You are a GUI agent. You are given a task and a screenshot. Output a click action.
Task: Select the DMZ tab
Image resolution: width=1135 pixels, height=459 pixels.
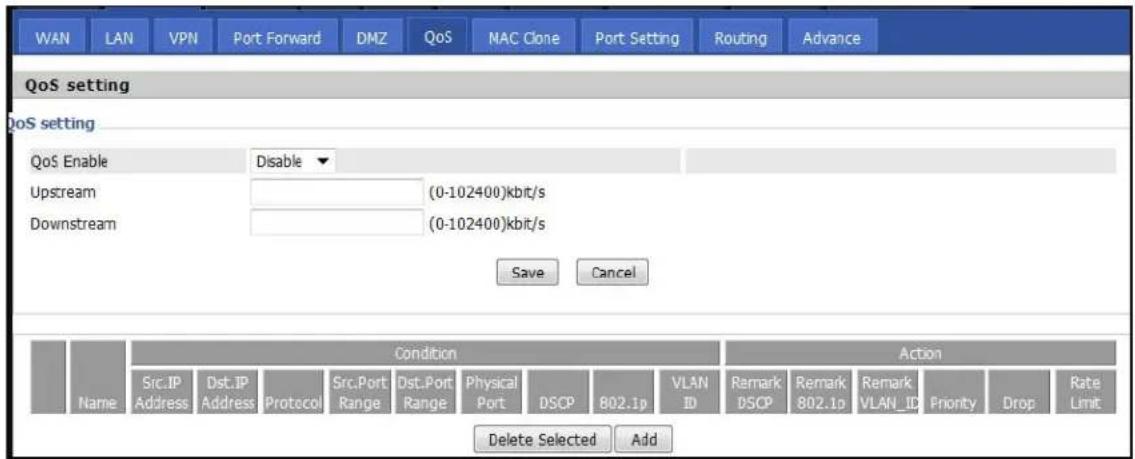371,38
